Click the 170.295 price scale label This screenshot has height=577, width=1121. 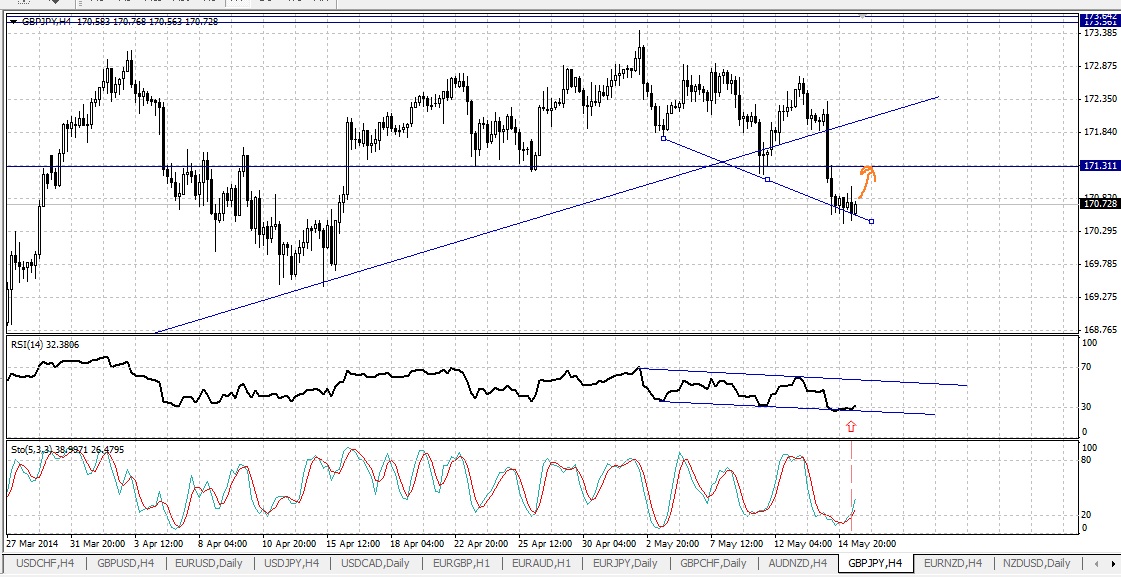[1100, 230]
